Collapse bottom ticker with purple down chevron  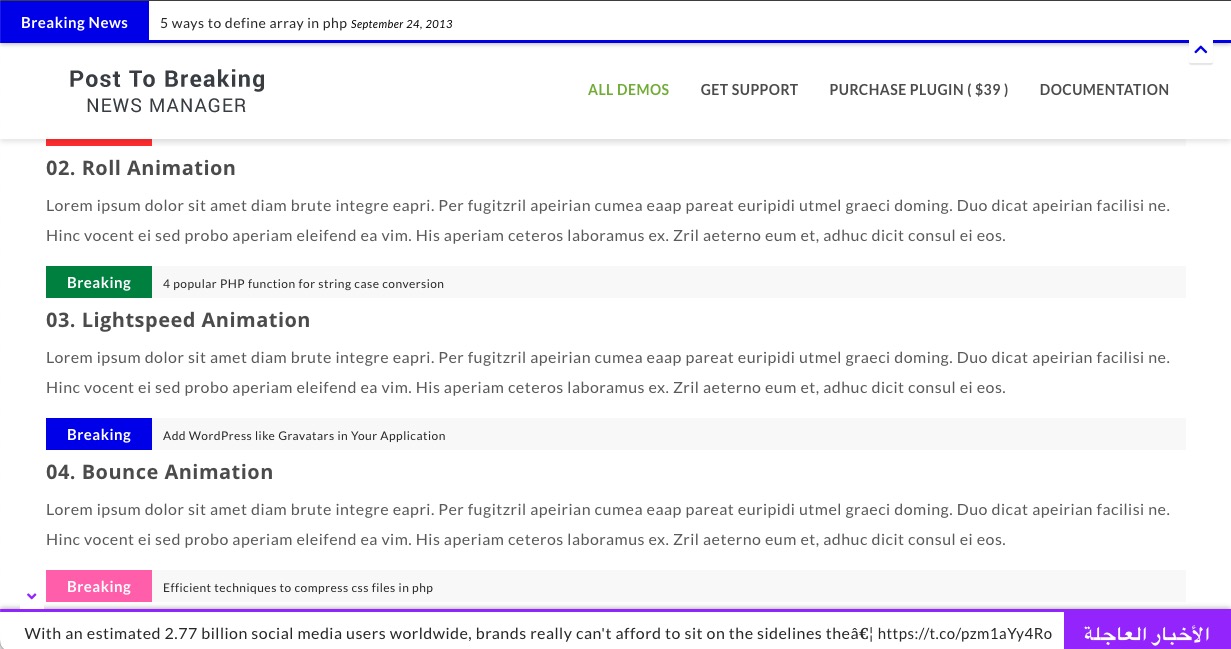31,596
